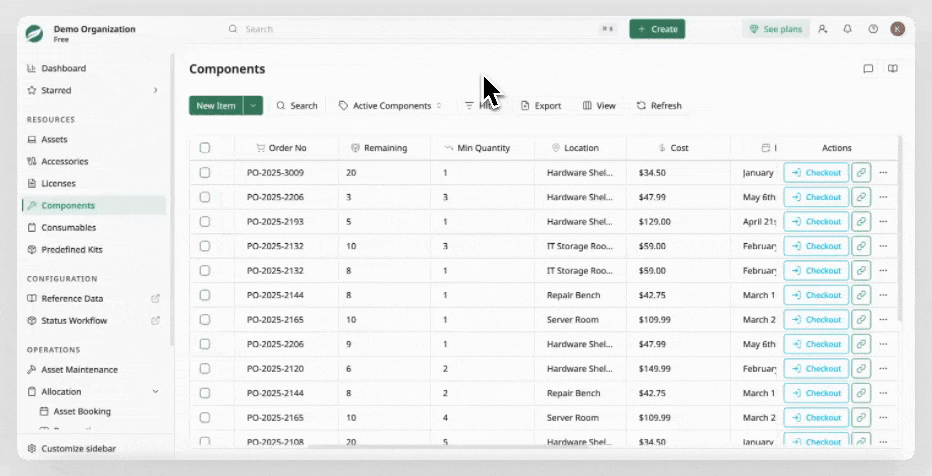Image resolution: width=932 pixels, height=476 pixels.
Task: Open more actions for PO-2025-3009 row
Action: point(883,172)
